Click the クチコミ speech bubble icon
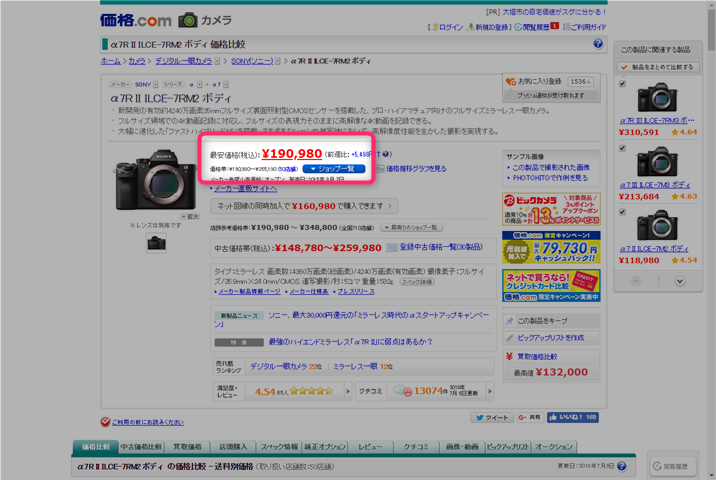The height and width of the screenshot is (480, 716). pos(403,391)
